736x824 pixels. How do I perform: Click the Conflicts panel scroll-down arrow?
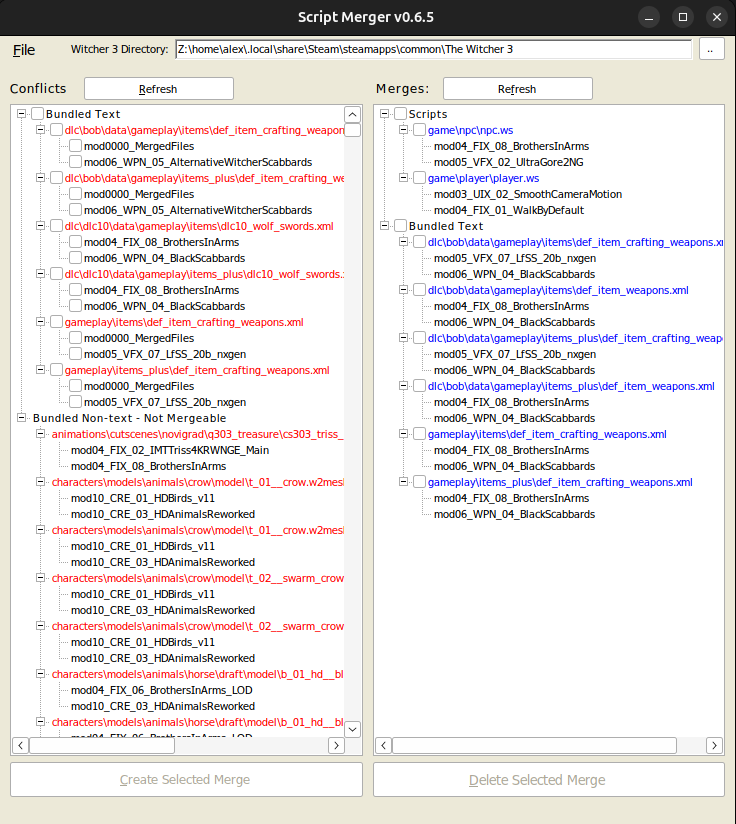[x=352, y=729]
